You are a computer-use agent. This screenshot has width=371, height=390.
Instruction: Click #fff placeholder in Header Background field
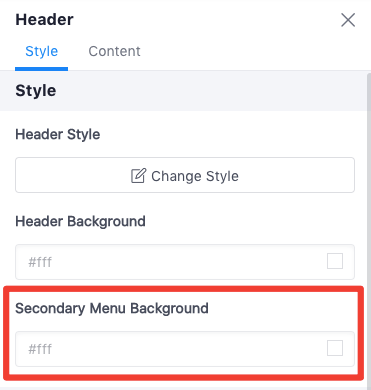tap(40, 262)
